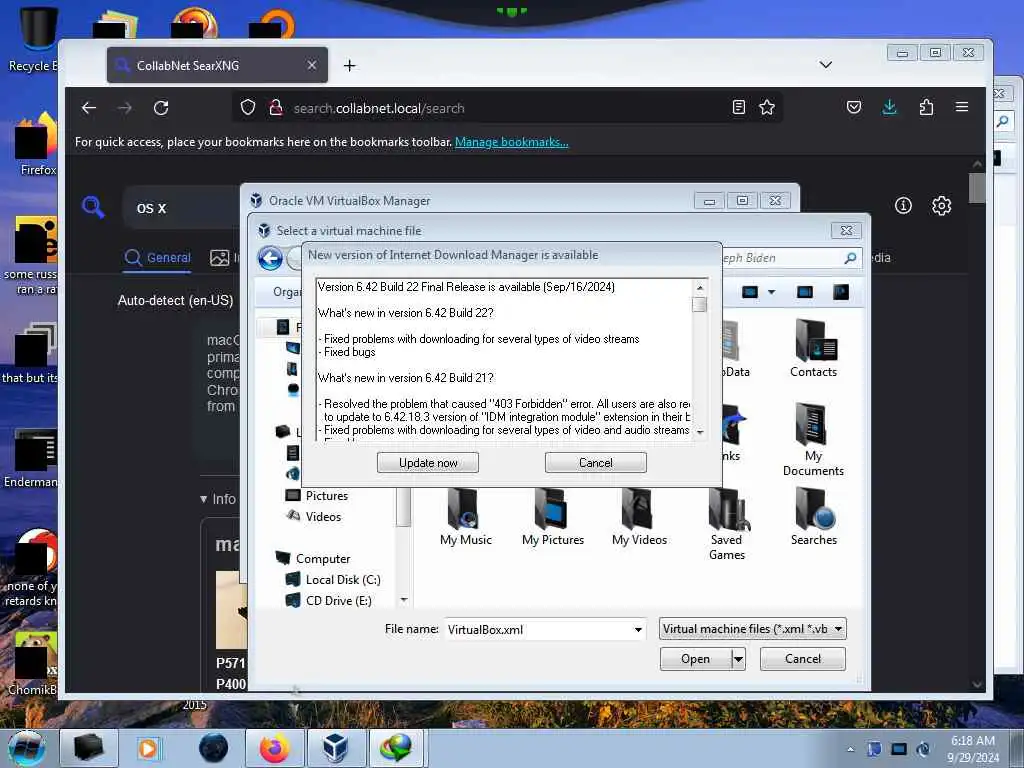Select the General search category tab
Screen dimensions: 1024x768
tap(157, 257)
